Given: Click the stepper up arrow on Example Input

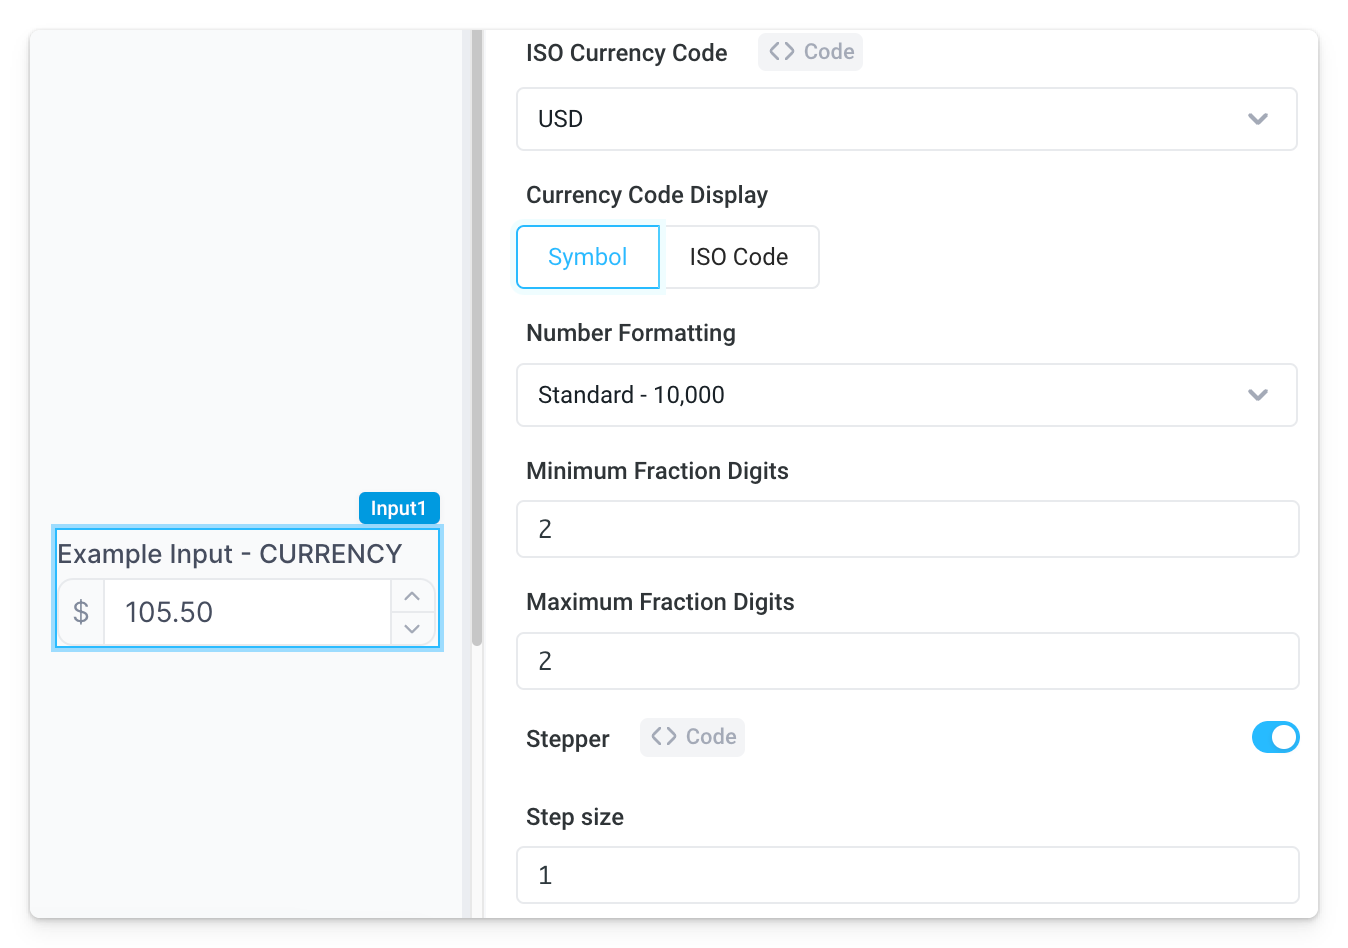Looking at the screenshot, I should pos(412,596).
